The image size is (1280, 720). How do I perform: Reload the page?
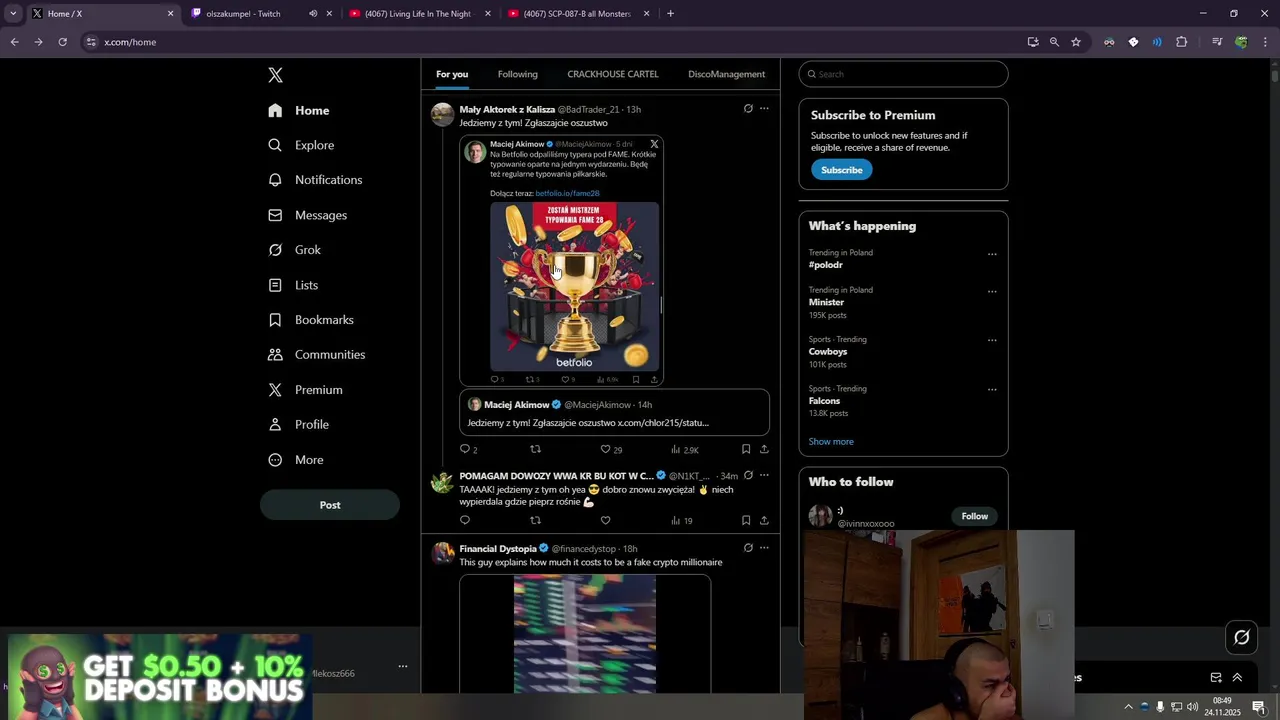tap(62, 42)
